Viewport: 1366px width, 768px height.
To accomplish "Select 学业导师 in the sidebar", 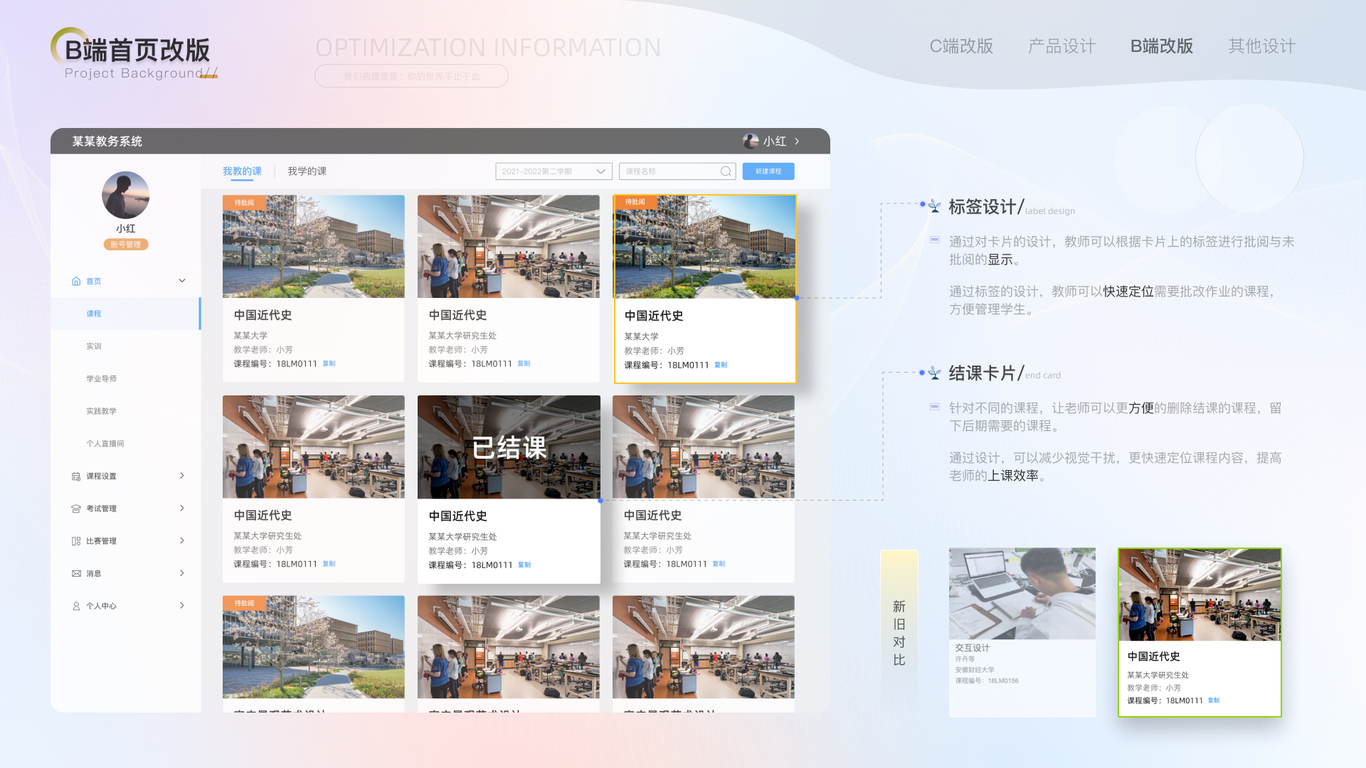I will 101,379.
